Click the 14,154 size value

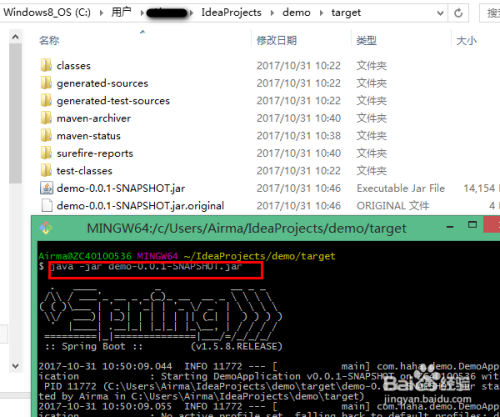[479, 188]
